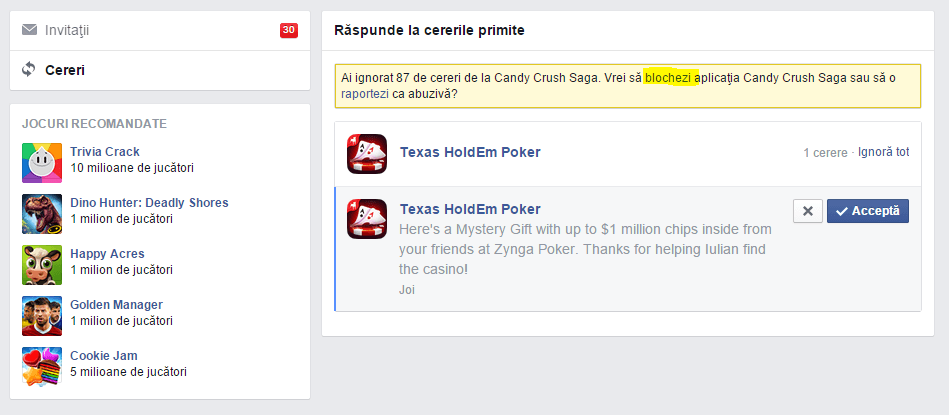
Task: Click the 5 milioane de jucători text
Action: 128,371
